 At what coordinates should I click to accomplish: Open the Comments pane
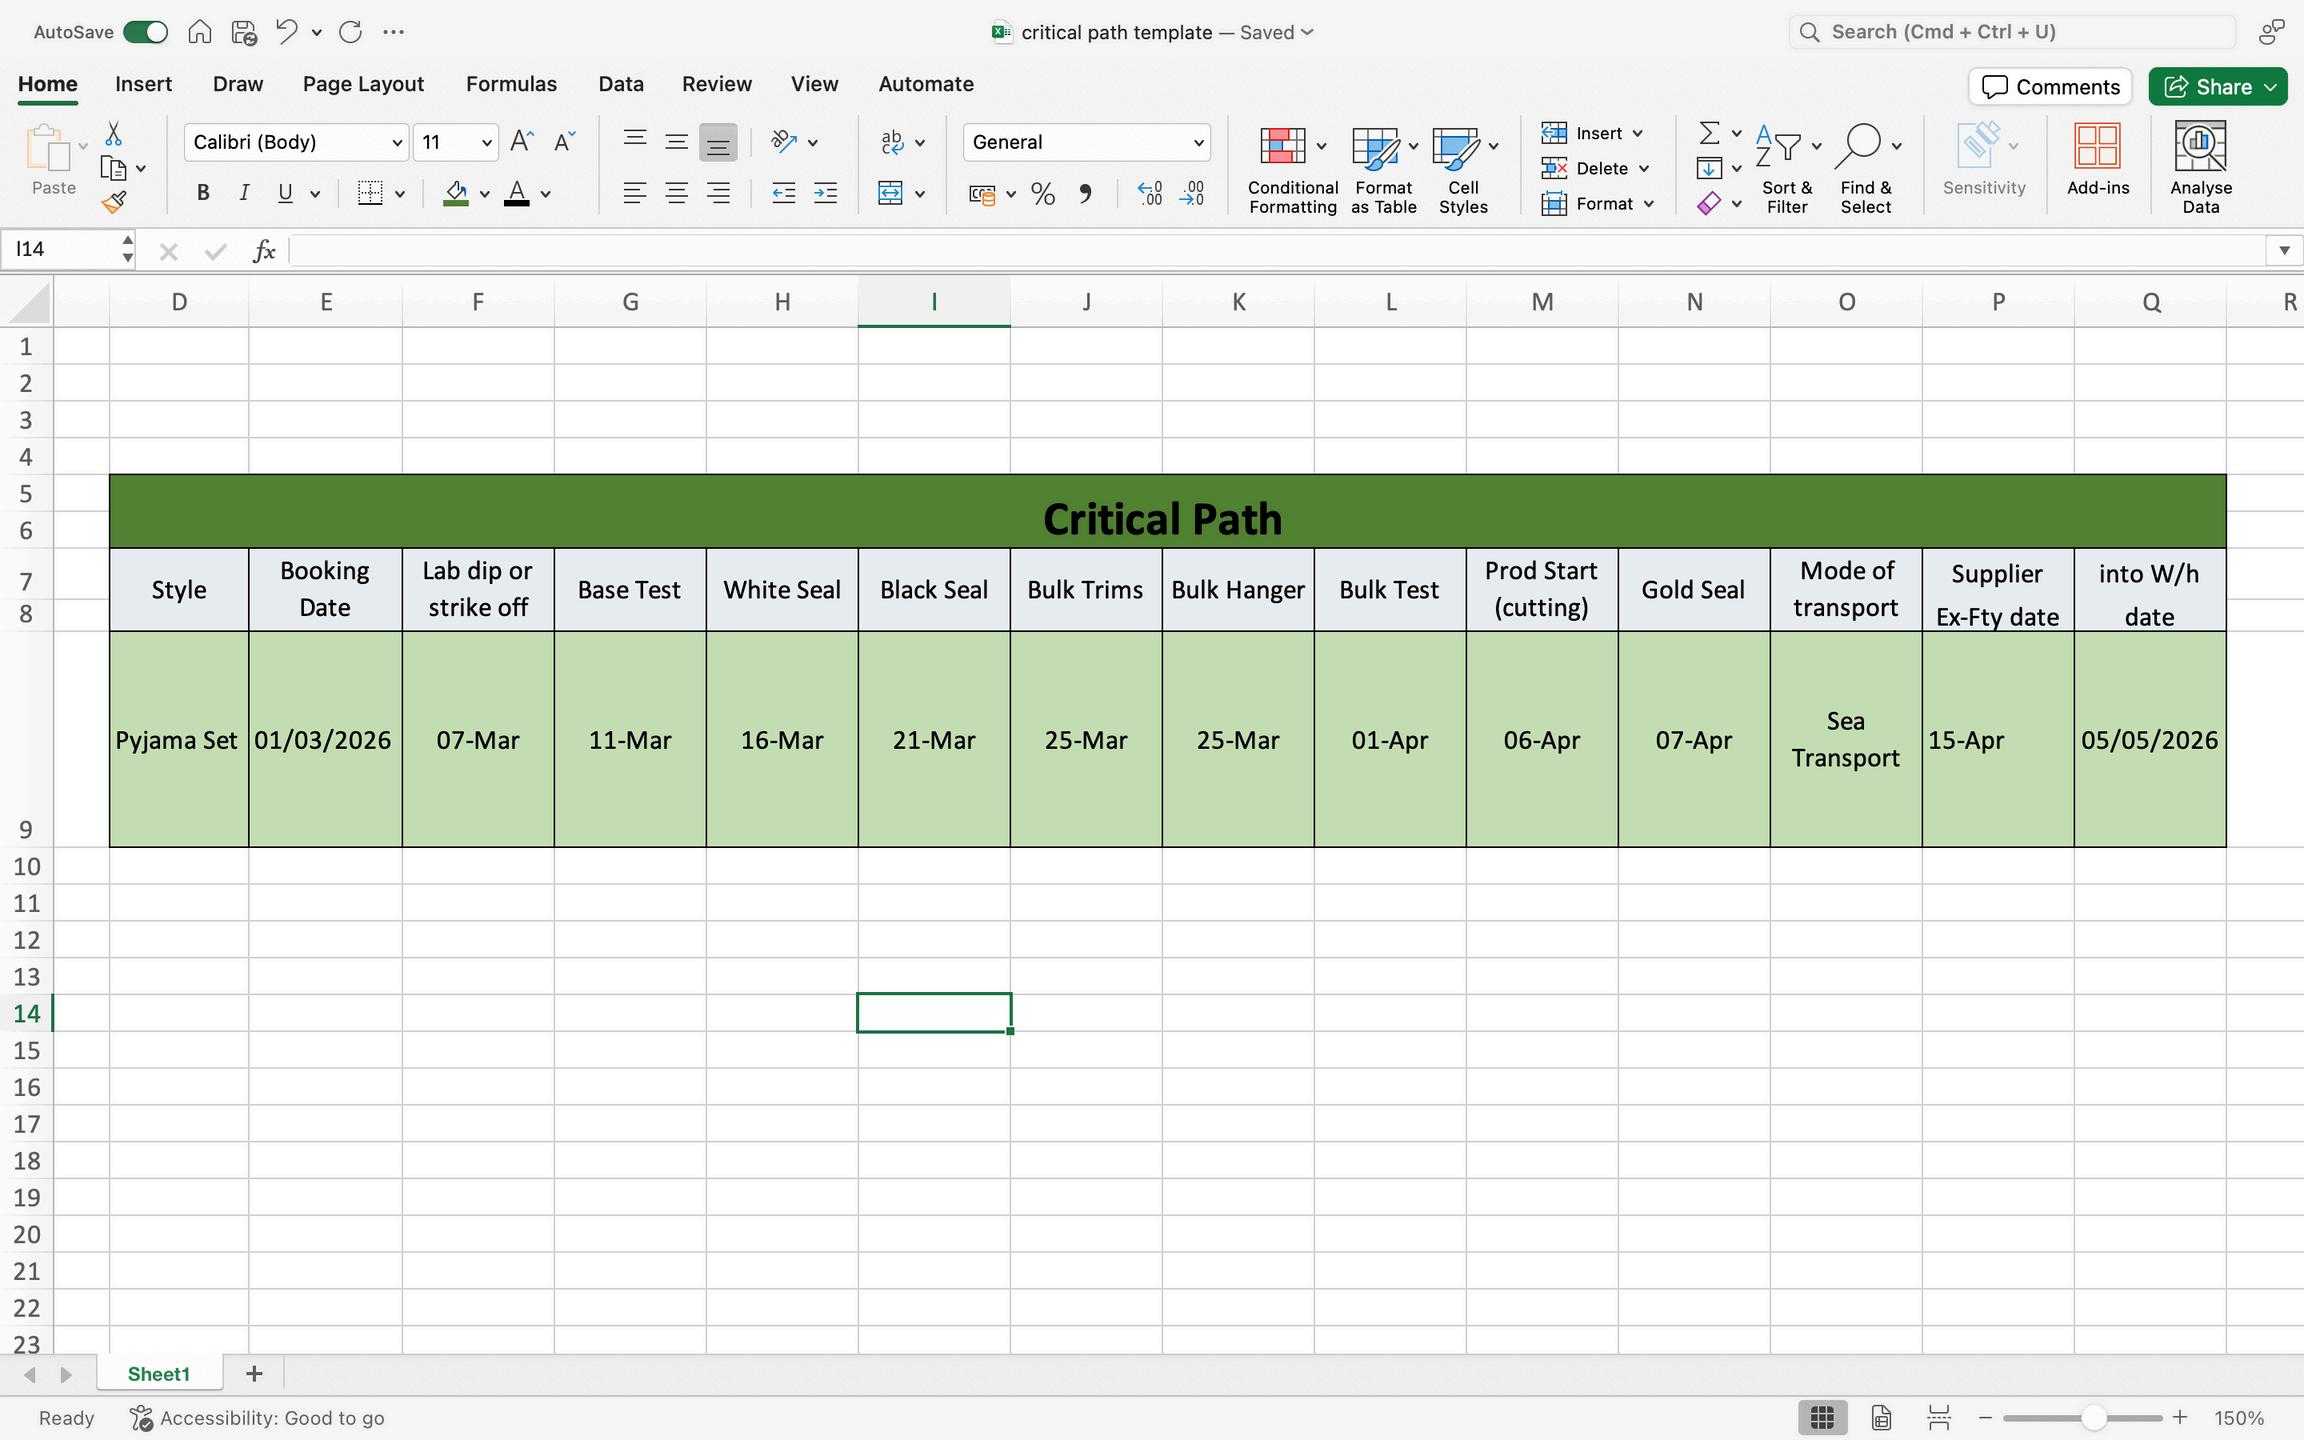2050,87
